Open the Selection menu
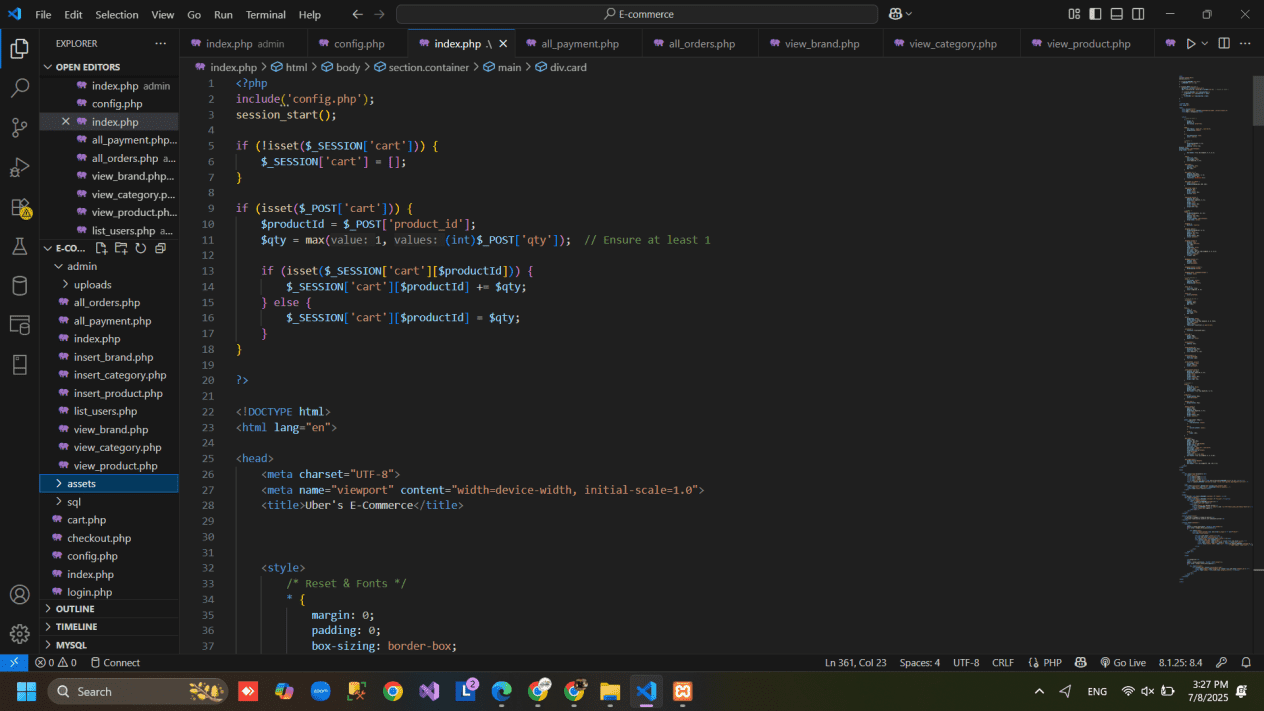Viewport: 1264px width, 711px height. tap(117, 15)
